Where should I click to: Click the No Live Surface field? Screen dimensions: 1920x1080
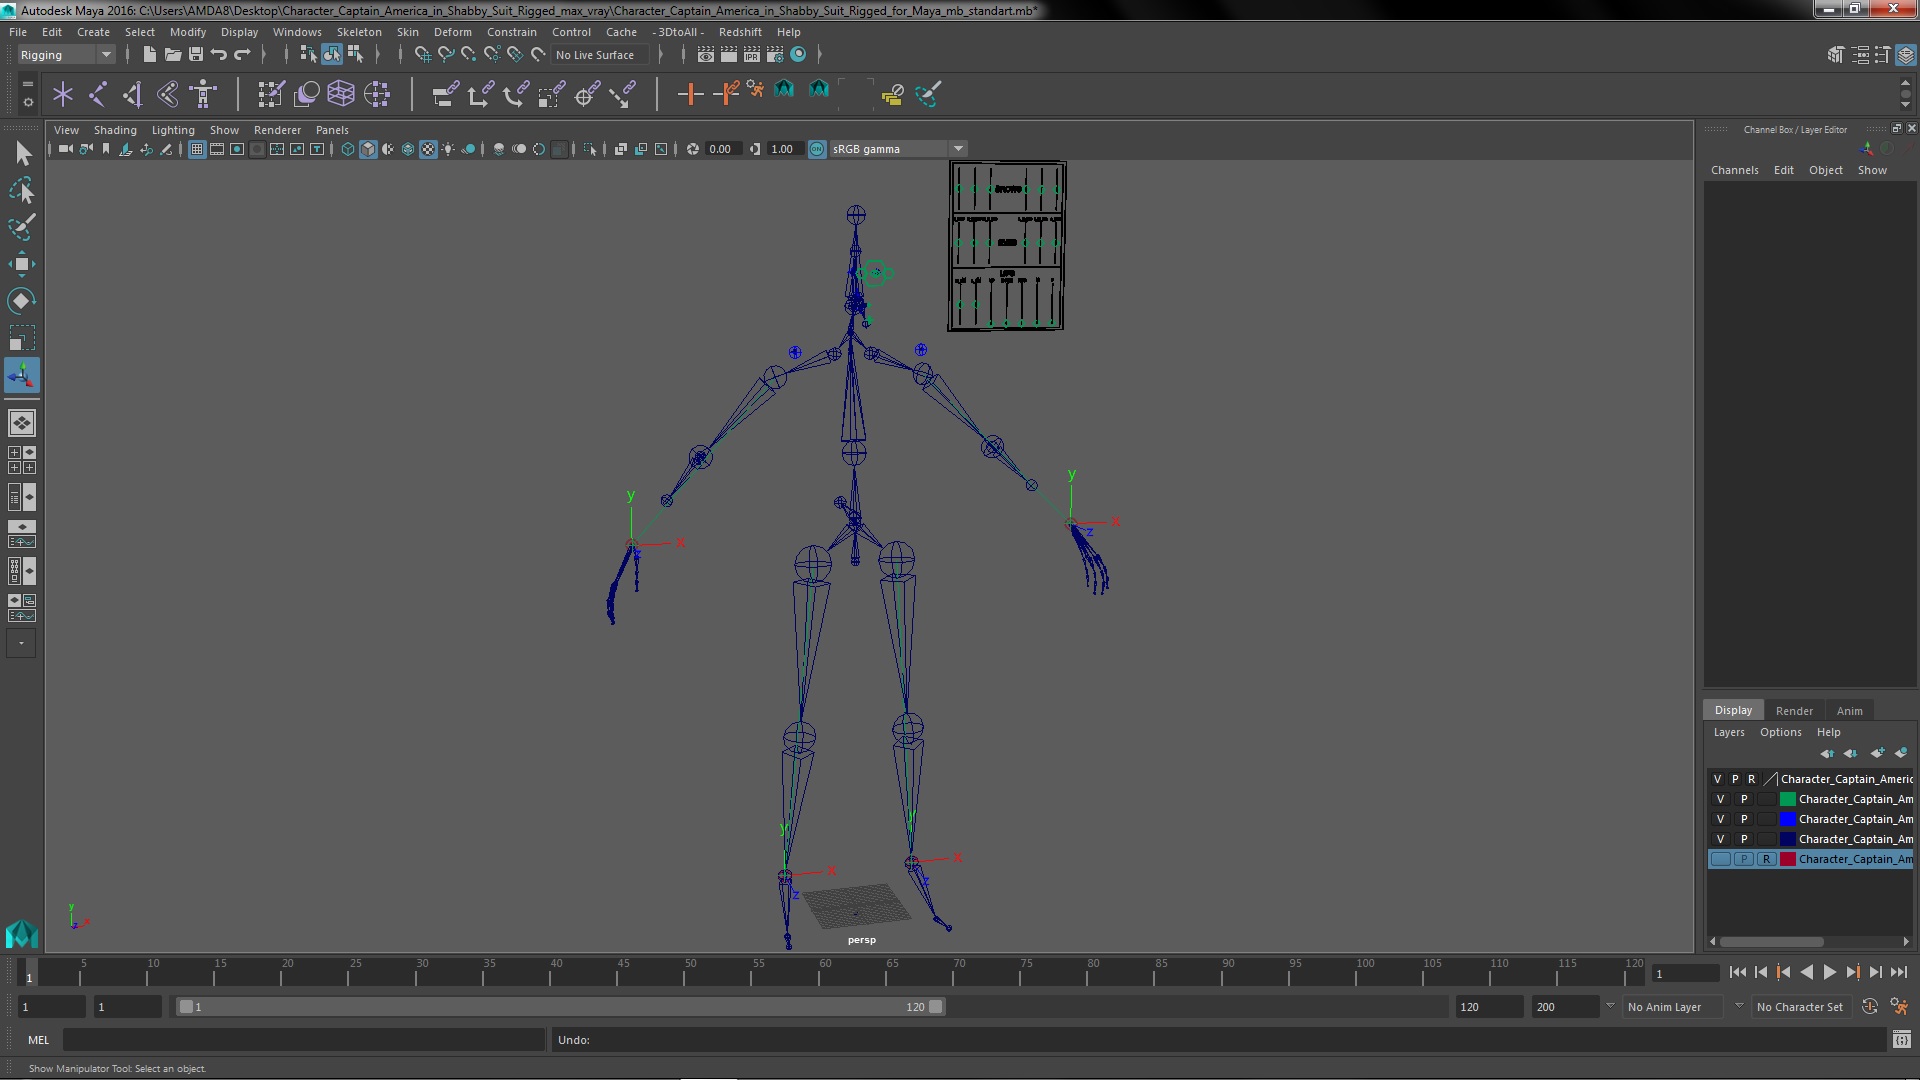click(x=599, y=55)
